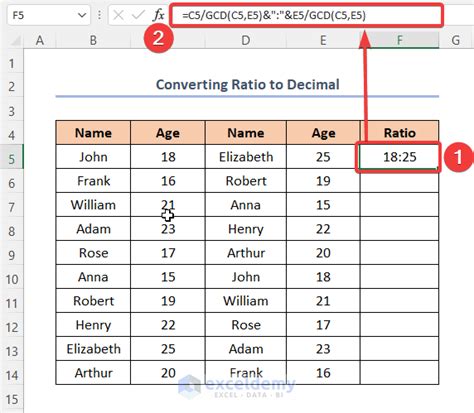Select cell B13 containing Elizabeth
Viewport: 474px width, 413px height.
pos(93,349)
